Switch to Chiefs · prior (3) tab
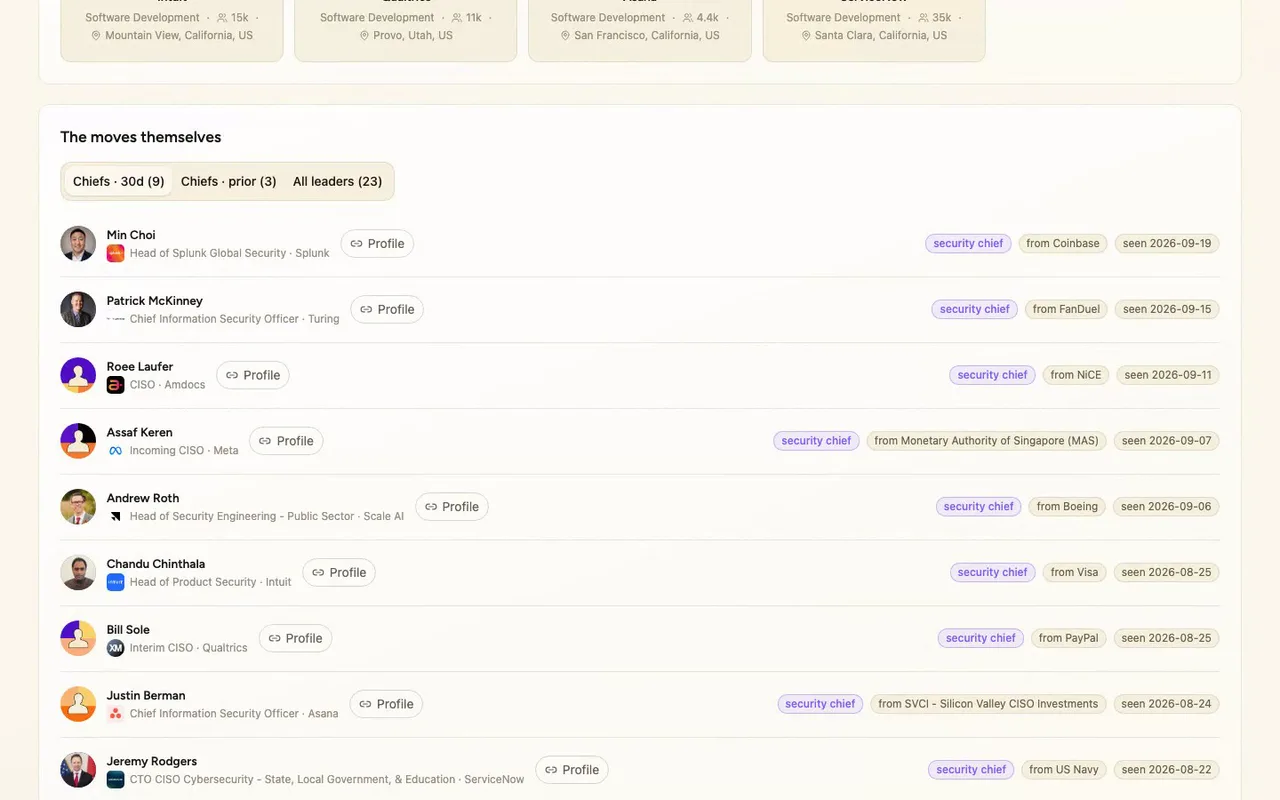 [x=229, y=181]
